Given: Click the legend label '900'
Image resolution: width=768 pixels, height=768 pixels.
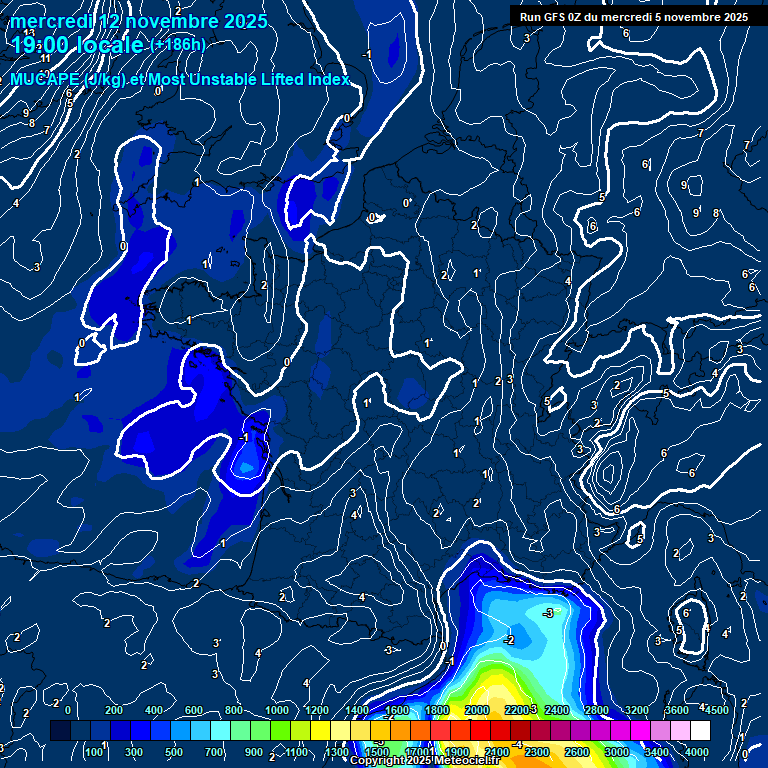Looking at the screenshot, I should [x=254, y=752].
